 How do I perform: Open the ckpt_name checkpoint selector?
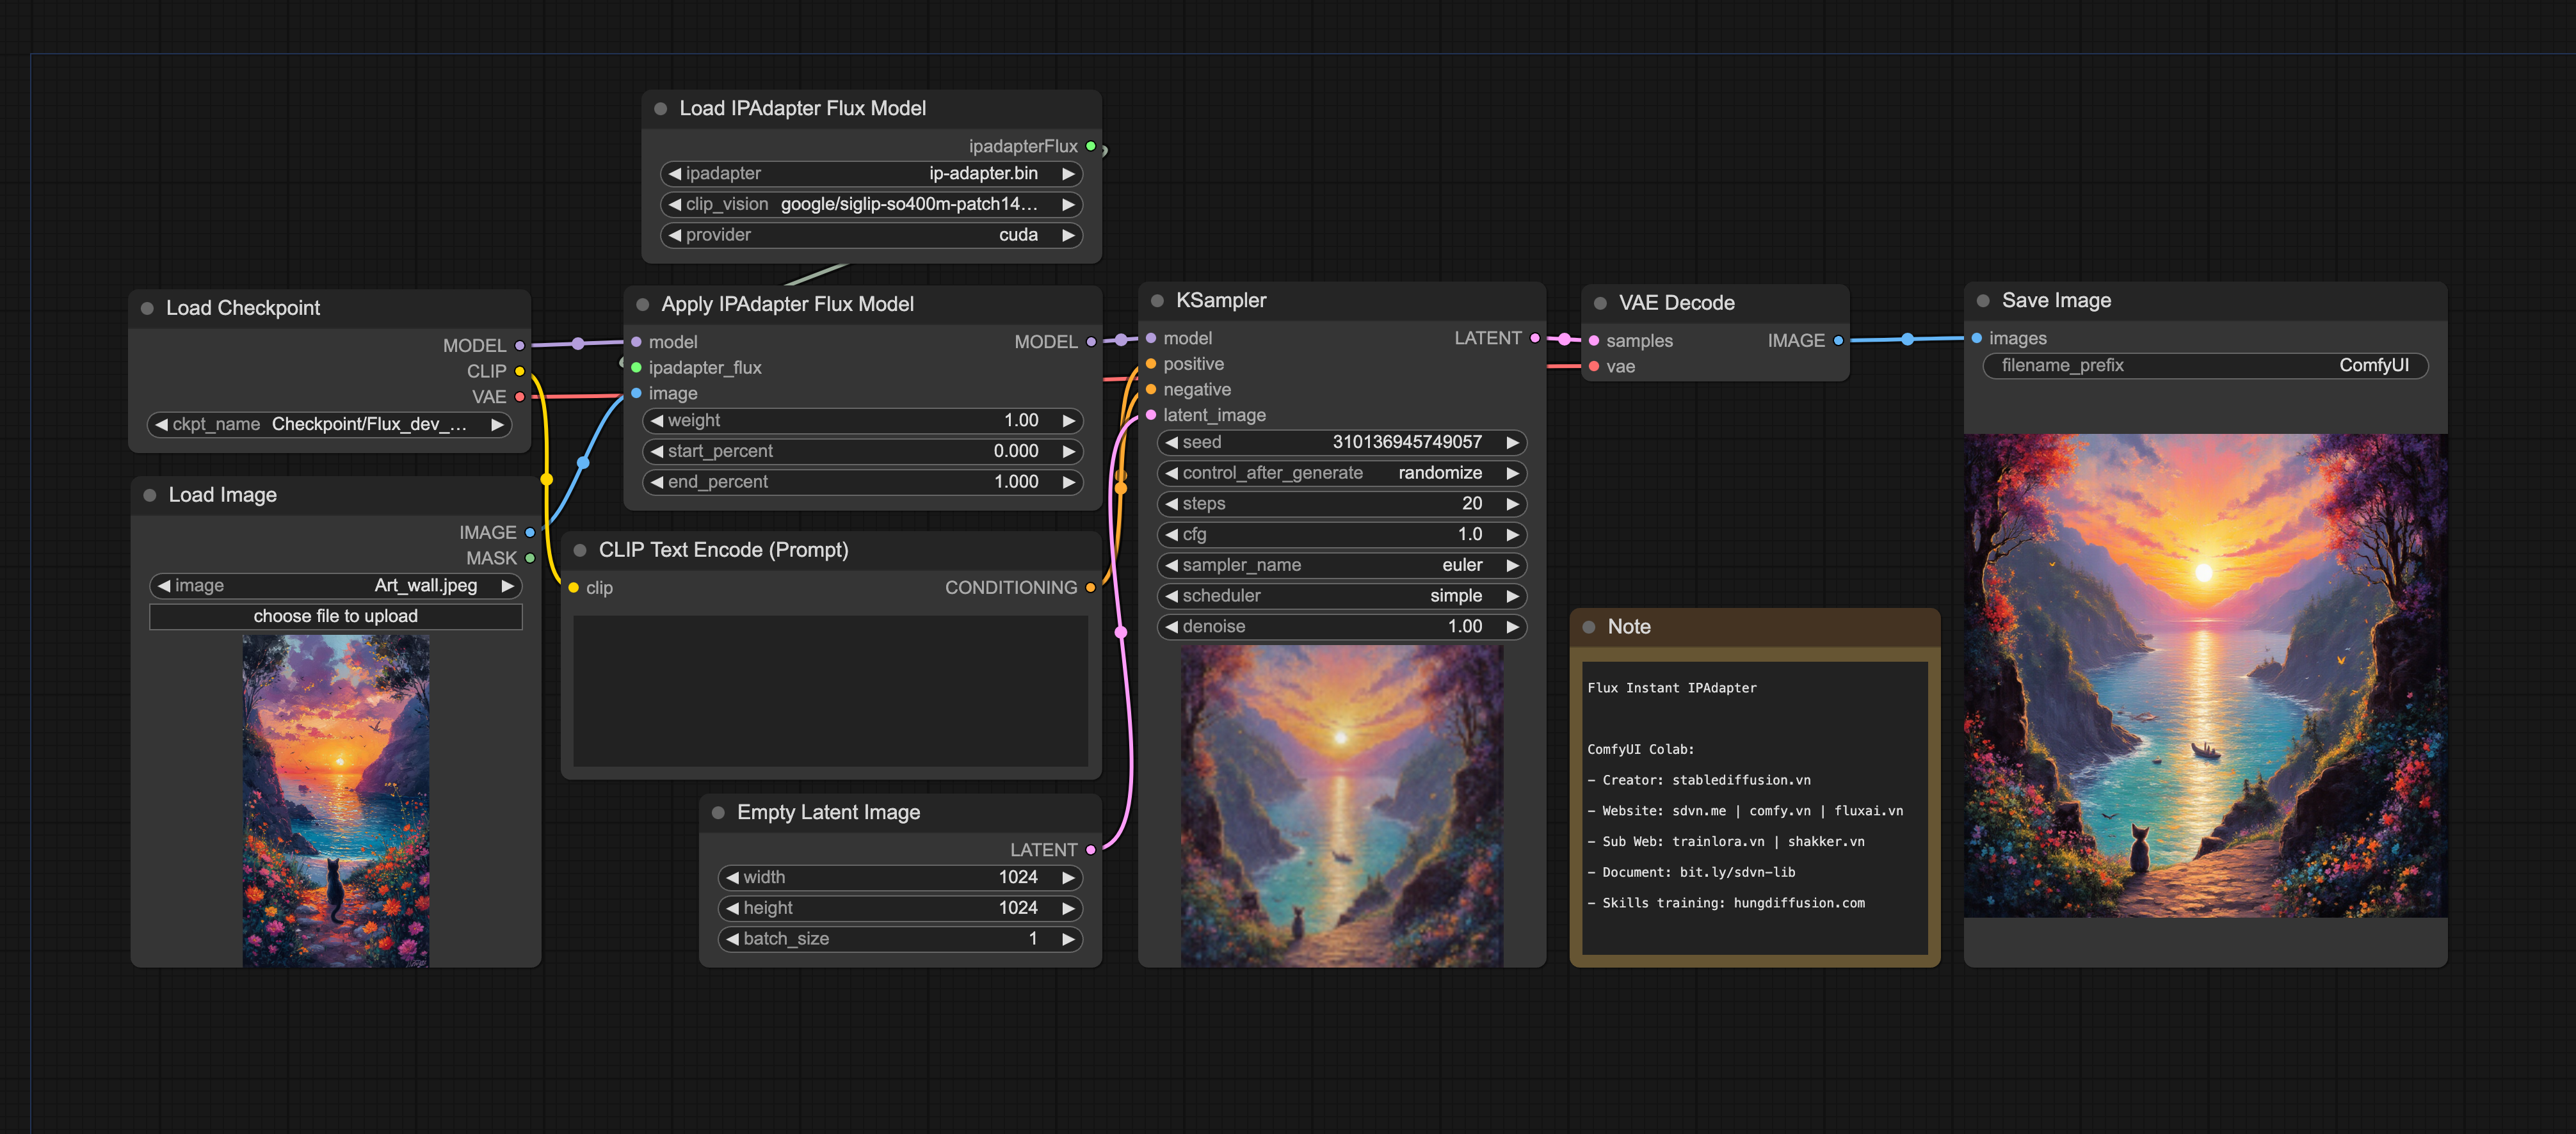pyautogui.click(x=330, y=425)
